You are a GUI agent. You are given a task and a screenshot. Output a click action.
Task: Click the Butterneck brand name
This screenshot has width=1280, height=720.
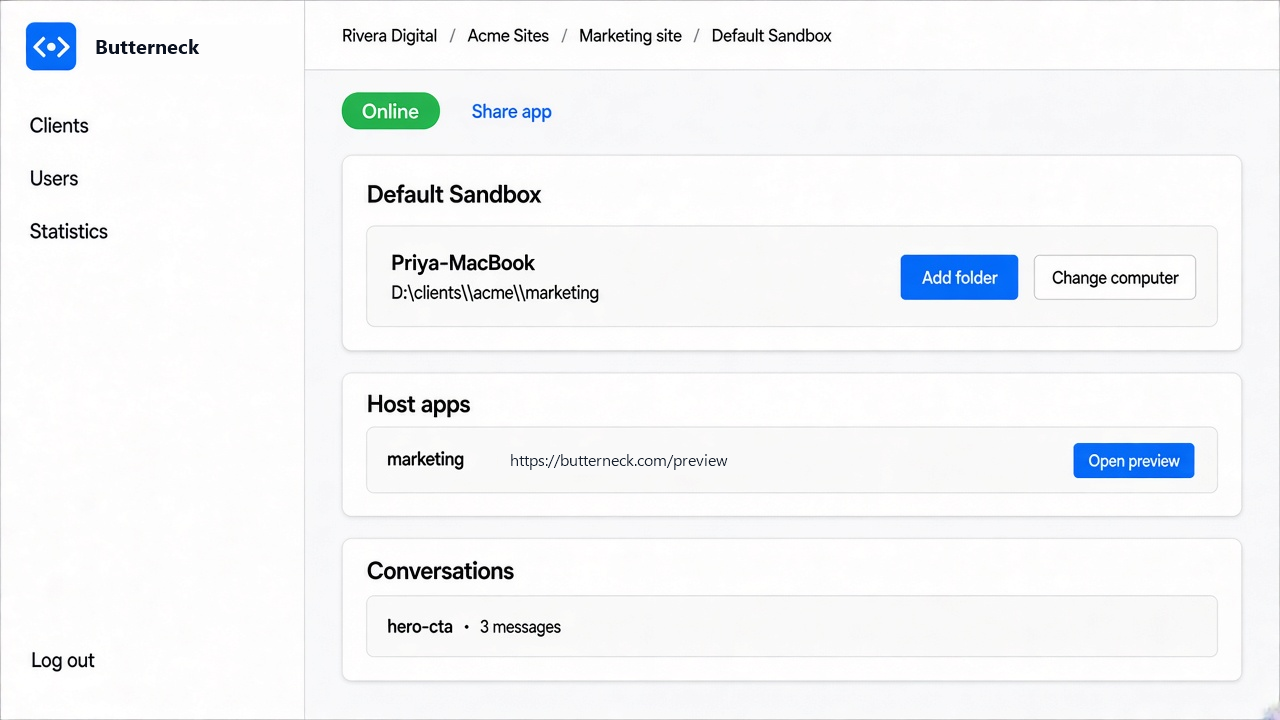147,47
